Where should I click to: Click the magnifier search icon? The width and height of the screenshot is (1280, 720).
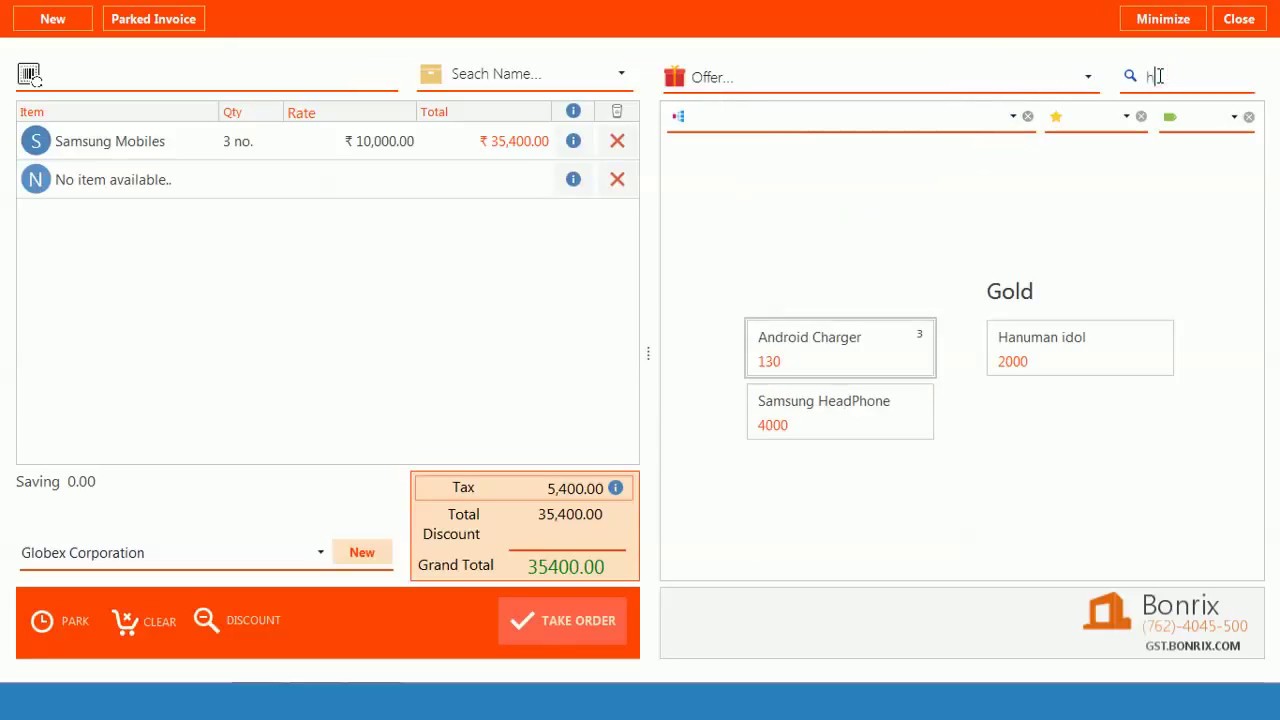pos(1130,76)
